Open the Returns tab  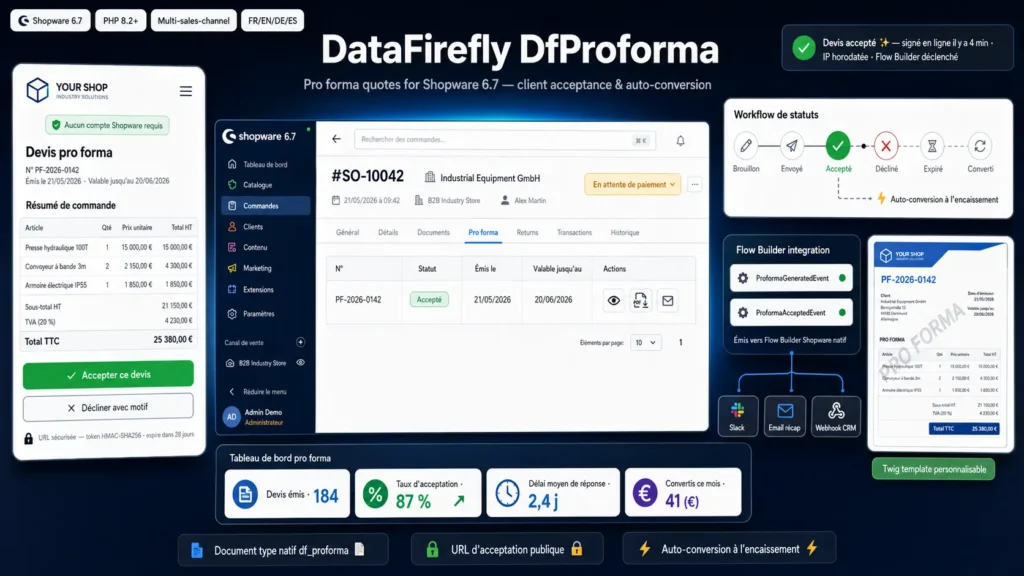point(528,232)
